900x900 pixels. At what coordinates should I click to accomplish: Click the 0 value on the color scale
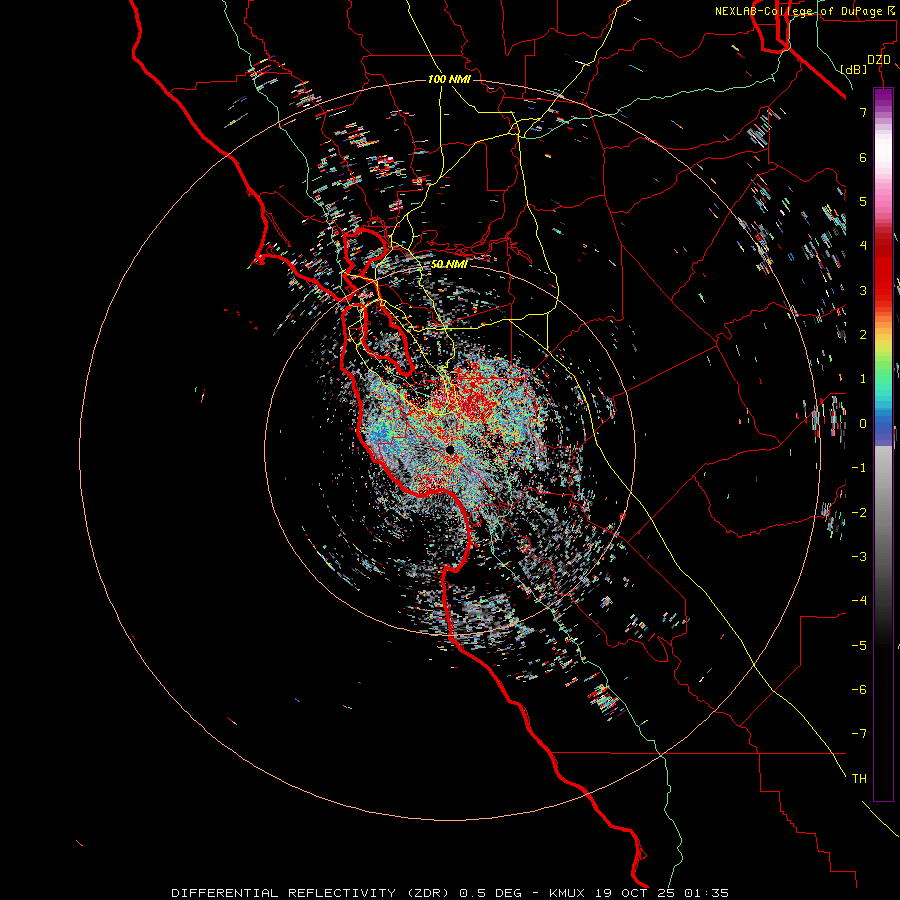pyautogui.click(x=863, y=424)
